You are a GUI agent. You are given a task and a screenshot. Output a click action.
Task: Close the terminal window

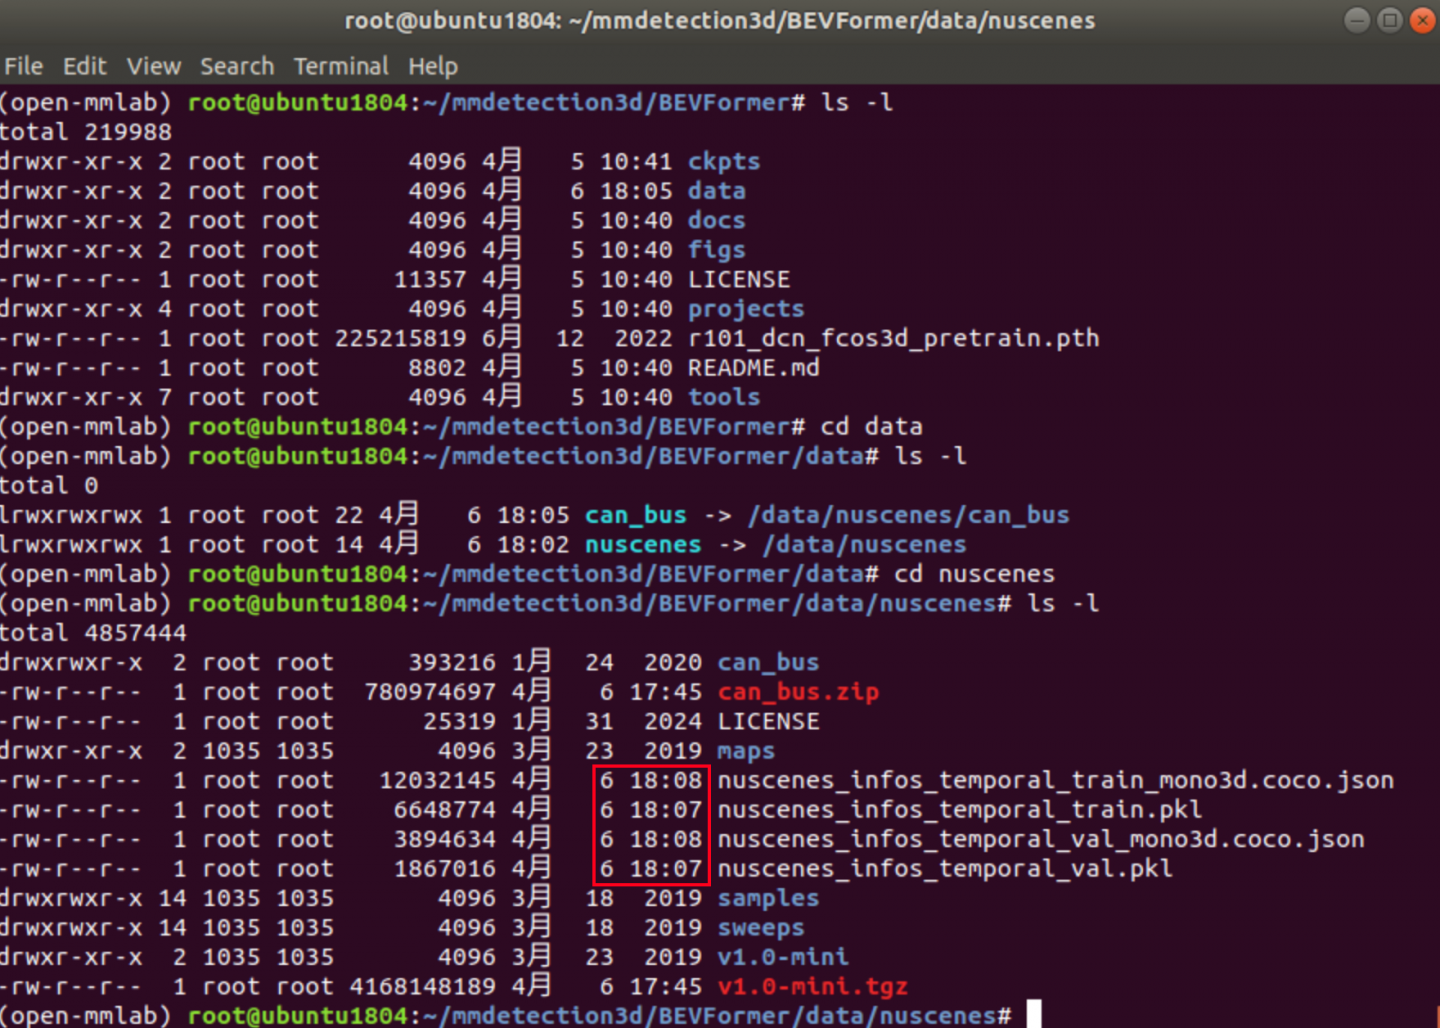pyautogui.click(x=1422, y=20)
